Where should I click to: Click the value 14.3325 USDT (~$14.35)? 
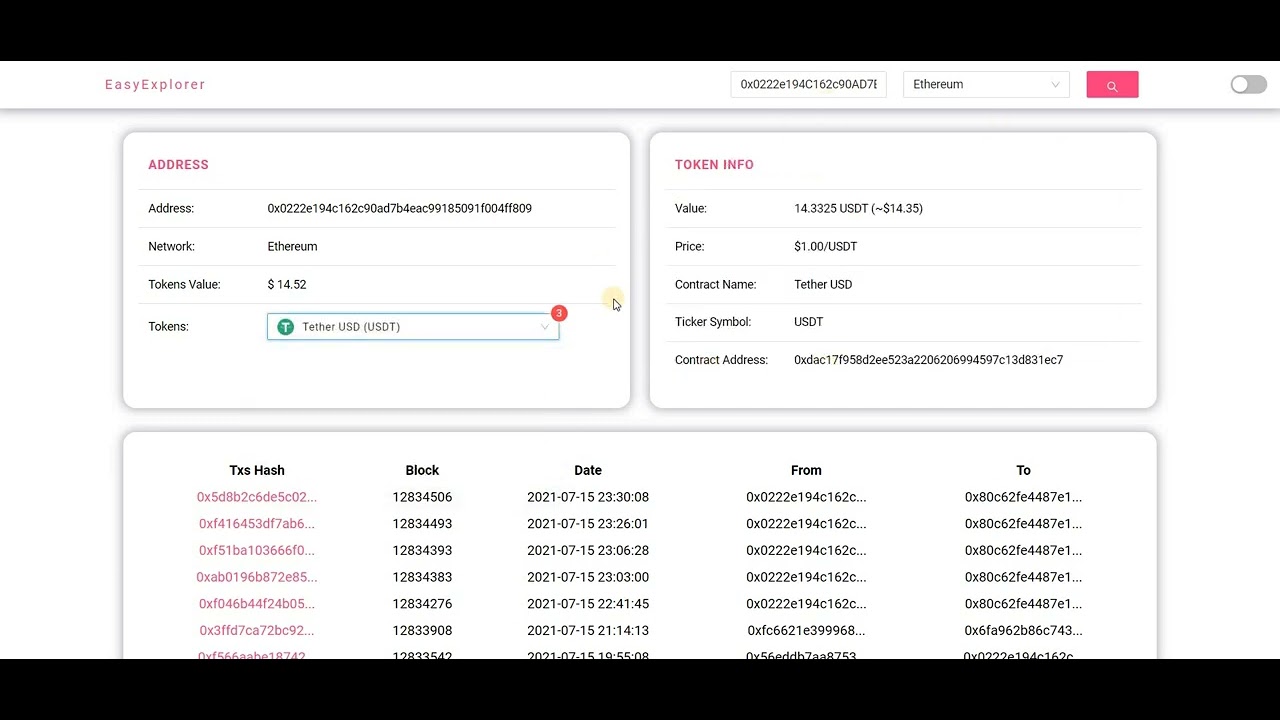coord(858,209)
